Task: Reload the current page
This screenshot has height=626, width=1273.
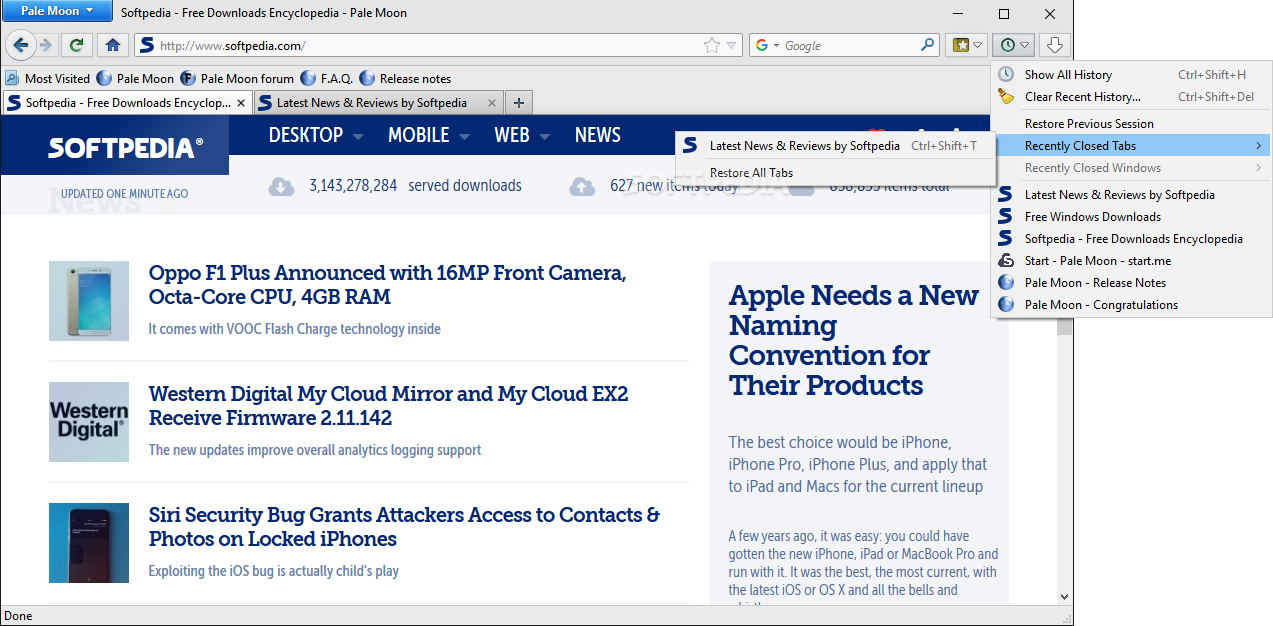Action: pos(76,45)
